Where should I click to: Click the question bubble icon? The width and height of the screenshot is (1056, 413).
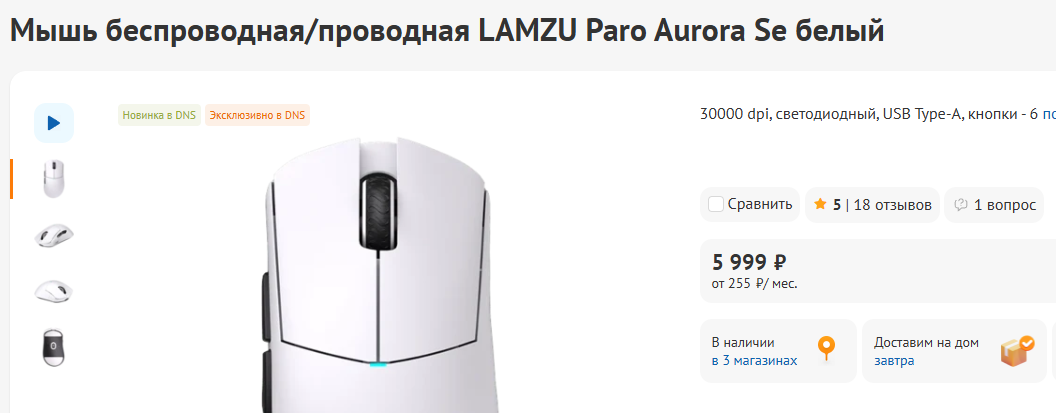pyautogui.click(x=961, y=205)
